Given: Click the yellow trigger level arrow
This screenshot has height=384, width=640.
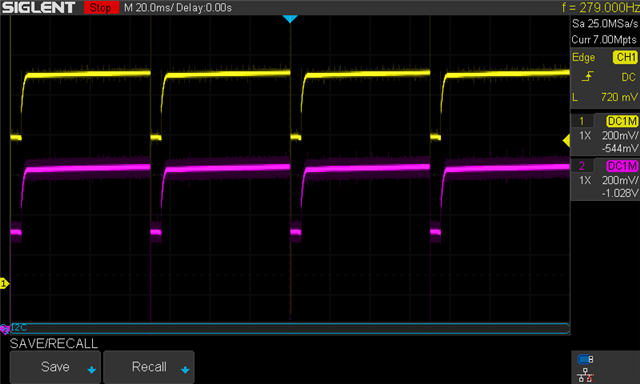Looking at the screenshot, I should tap(566, 141).
